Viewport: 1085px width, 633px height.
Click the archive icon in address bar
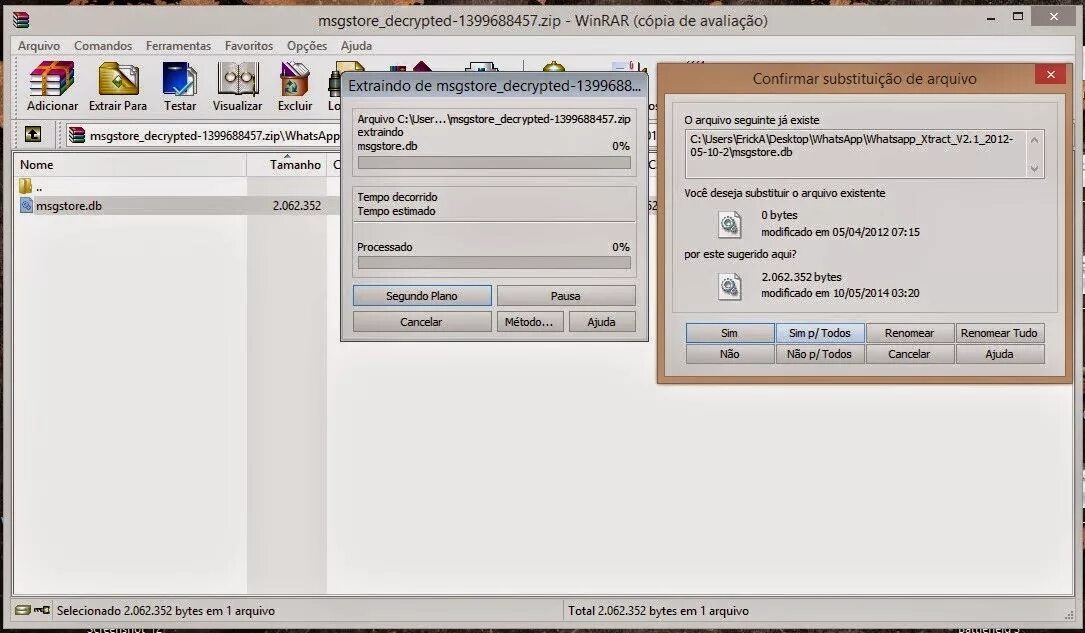(x=77, y=135)
